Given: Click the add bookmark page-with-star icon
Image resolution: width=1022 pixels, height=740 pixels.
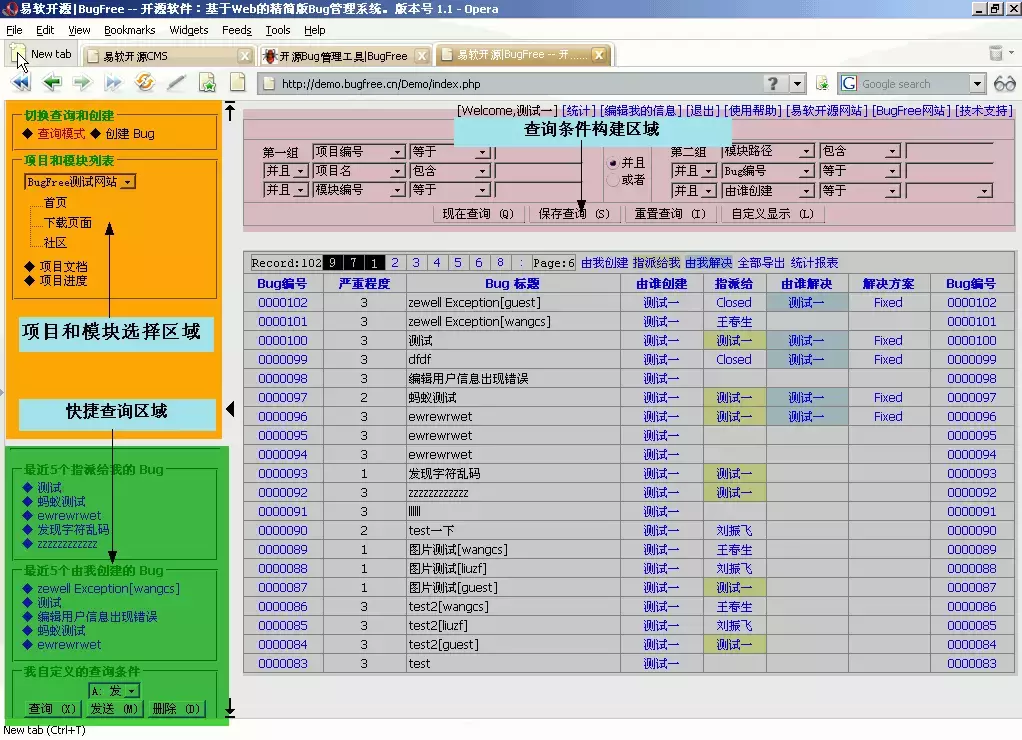Looking at the screenshot, I should [x=207, y=83].
